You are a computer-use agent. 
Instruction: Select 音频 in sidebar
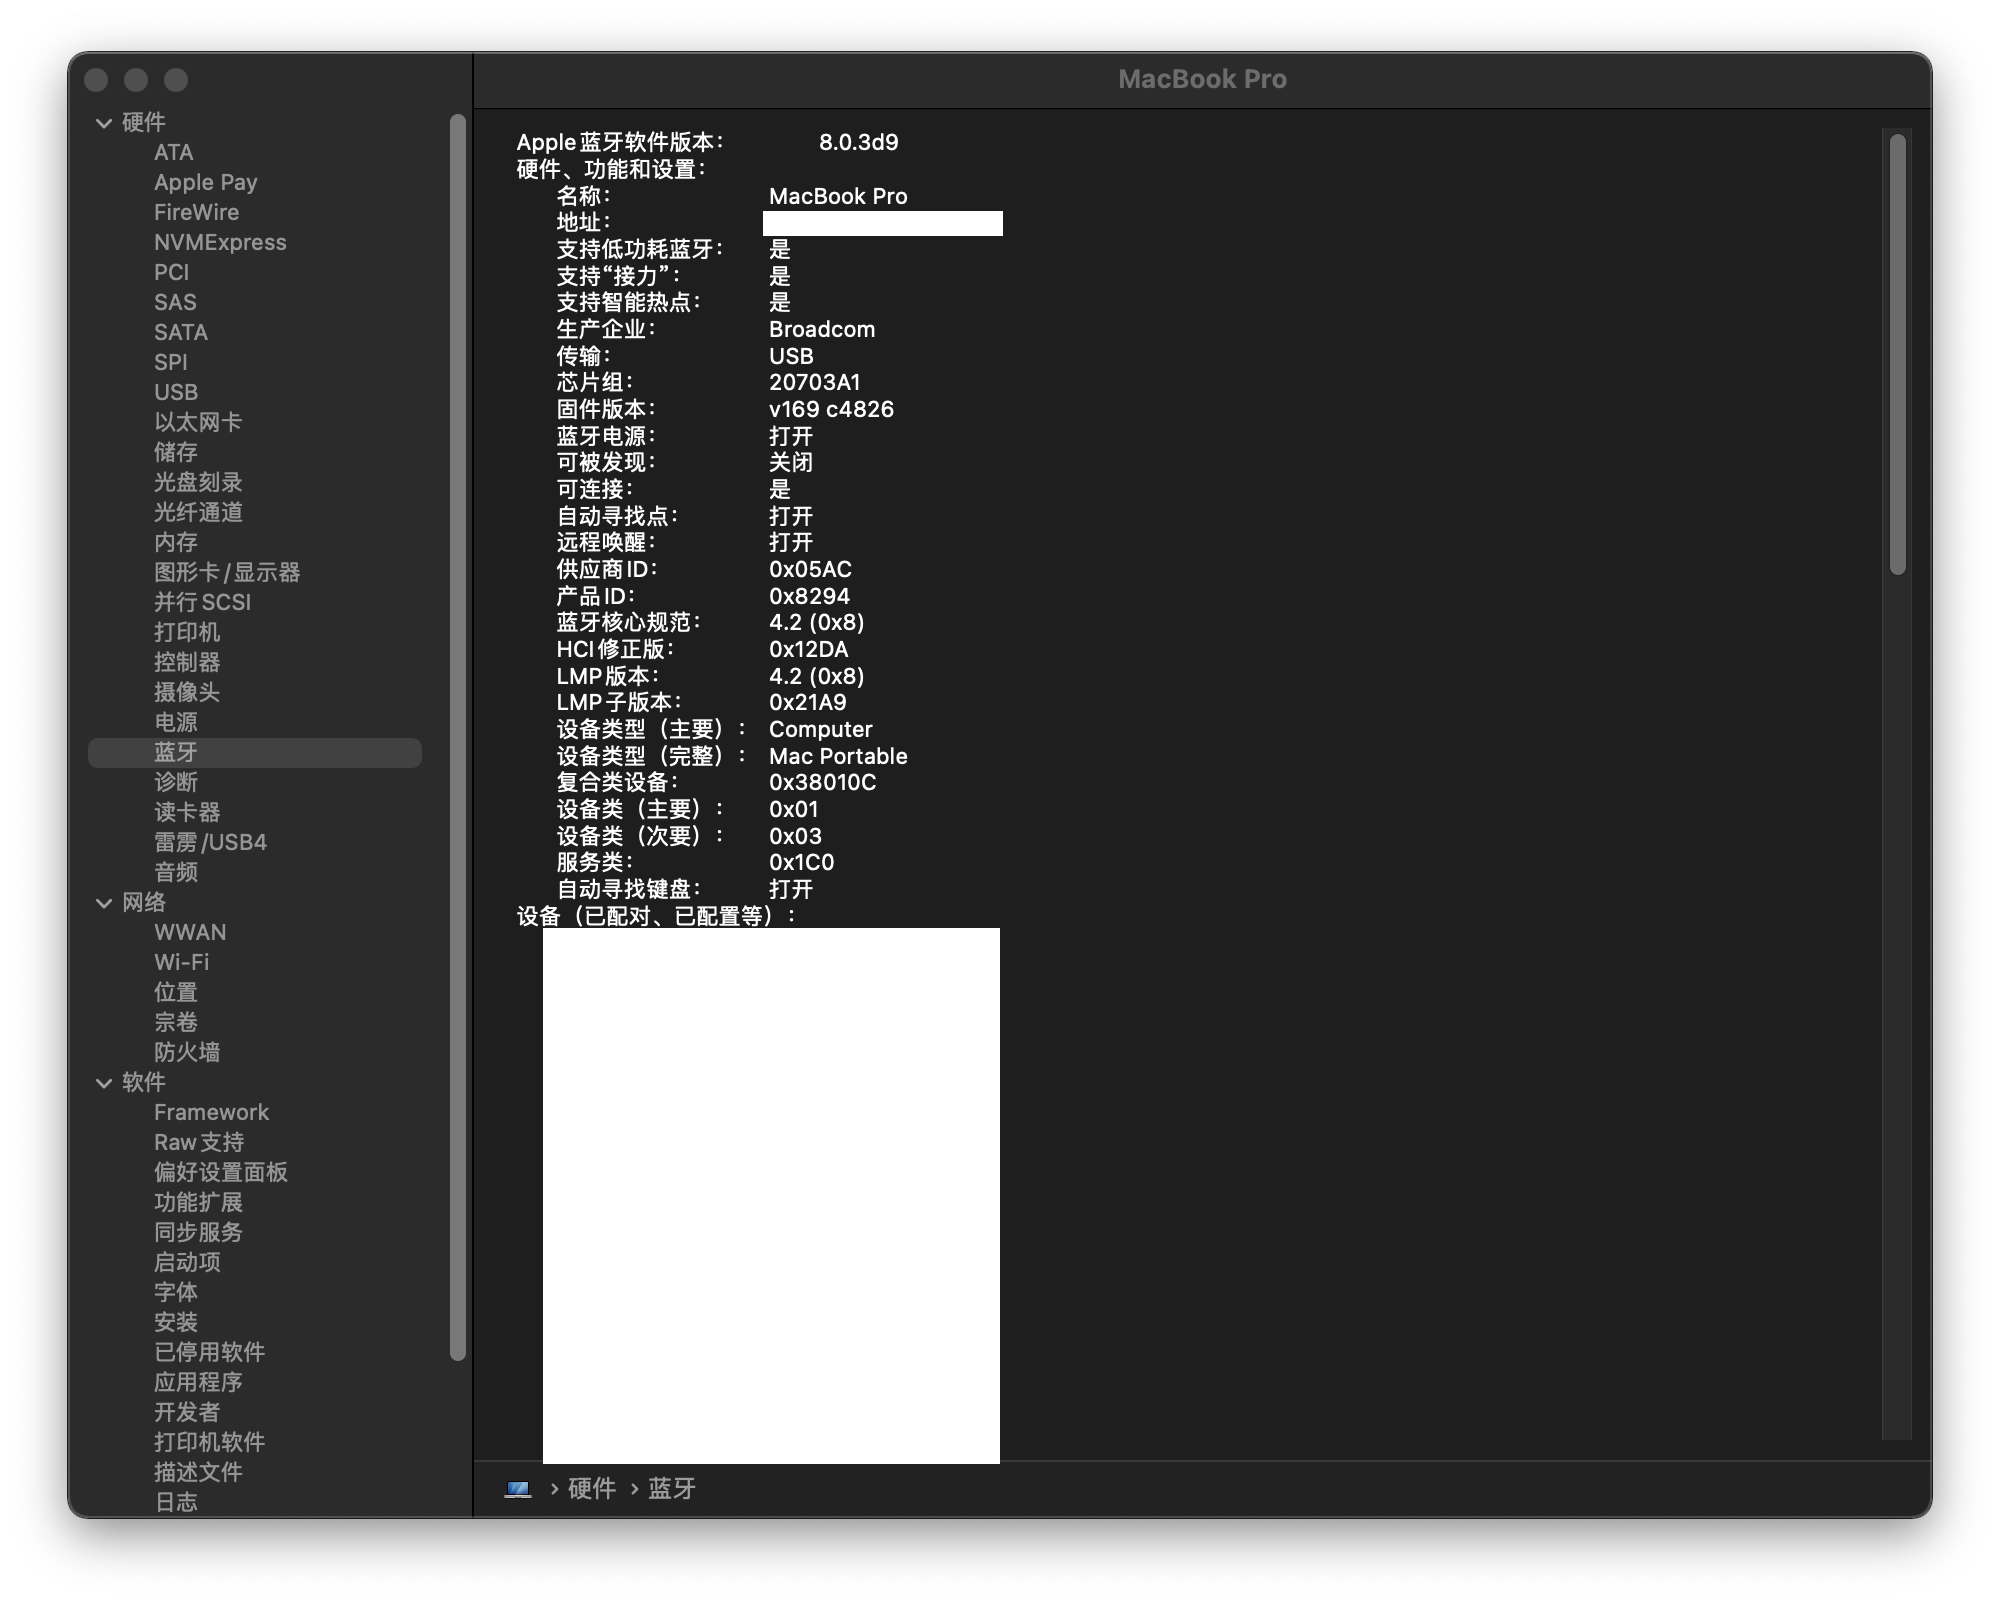point(176,872)
